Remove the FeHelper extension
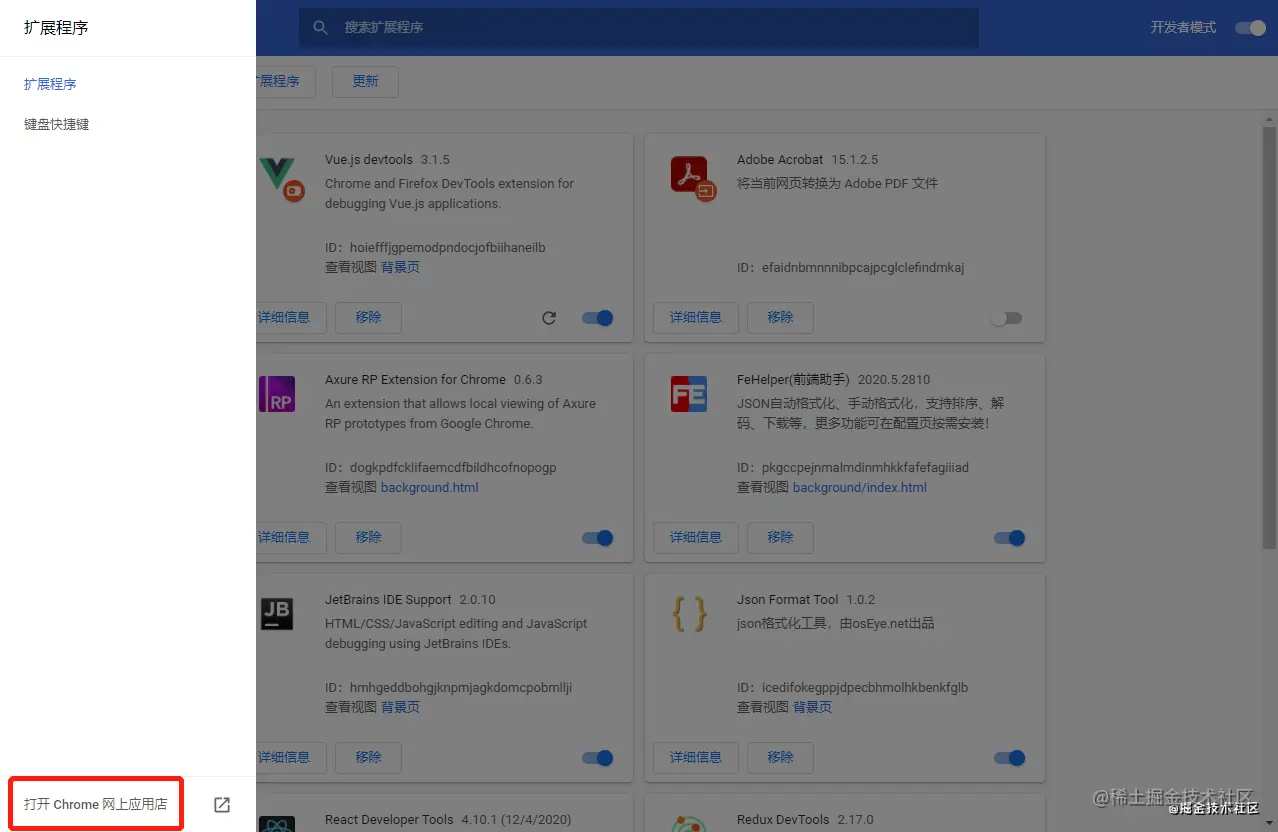The image size is (1278, 832). (780, 537)
